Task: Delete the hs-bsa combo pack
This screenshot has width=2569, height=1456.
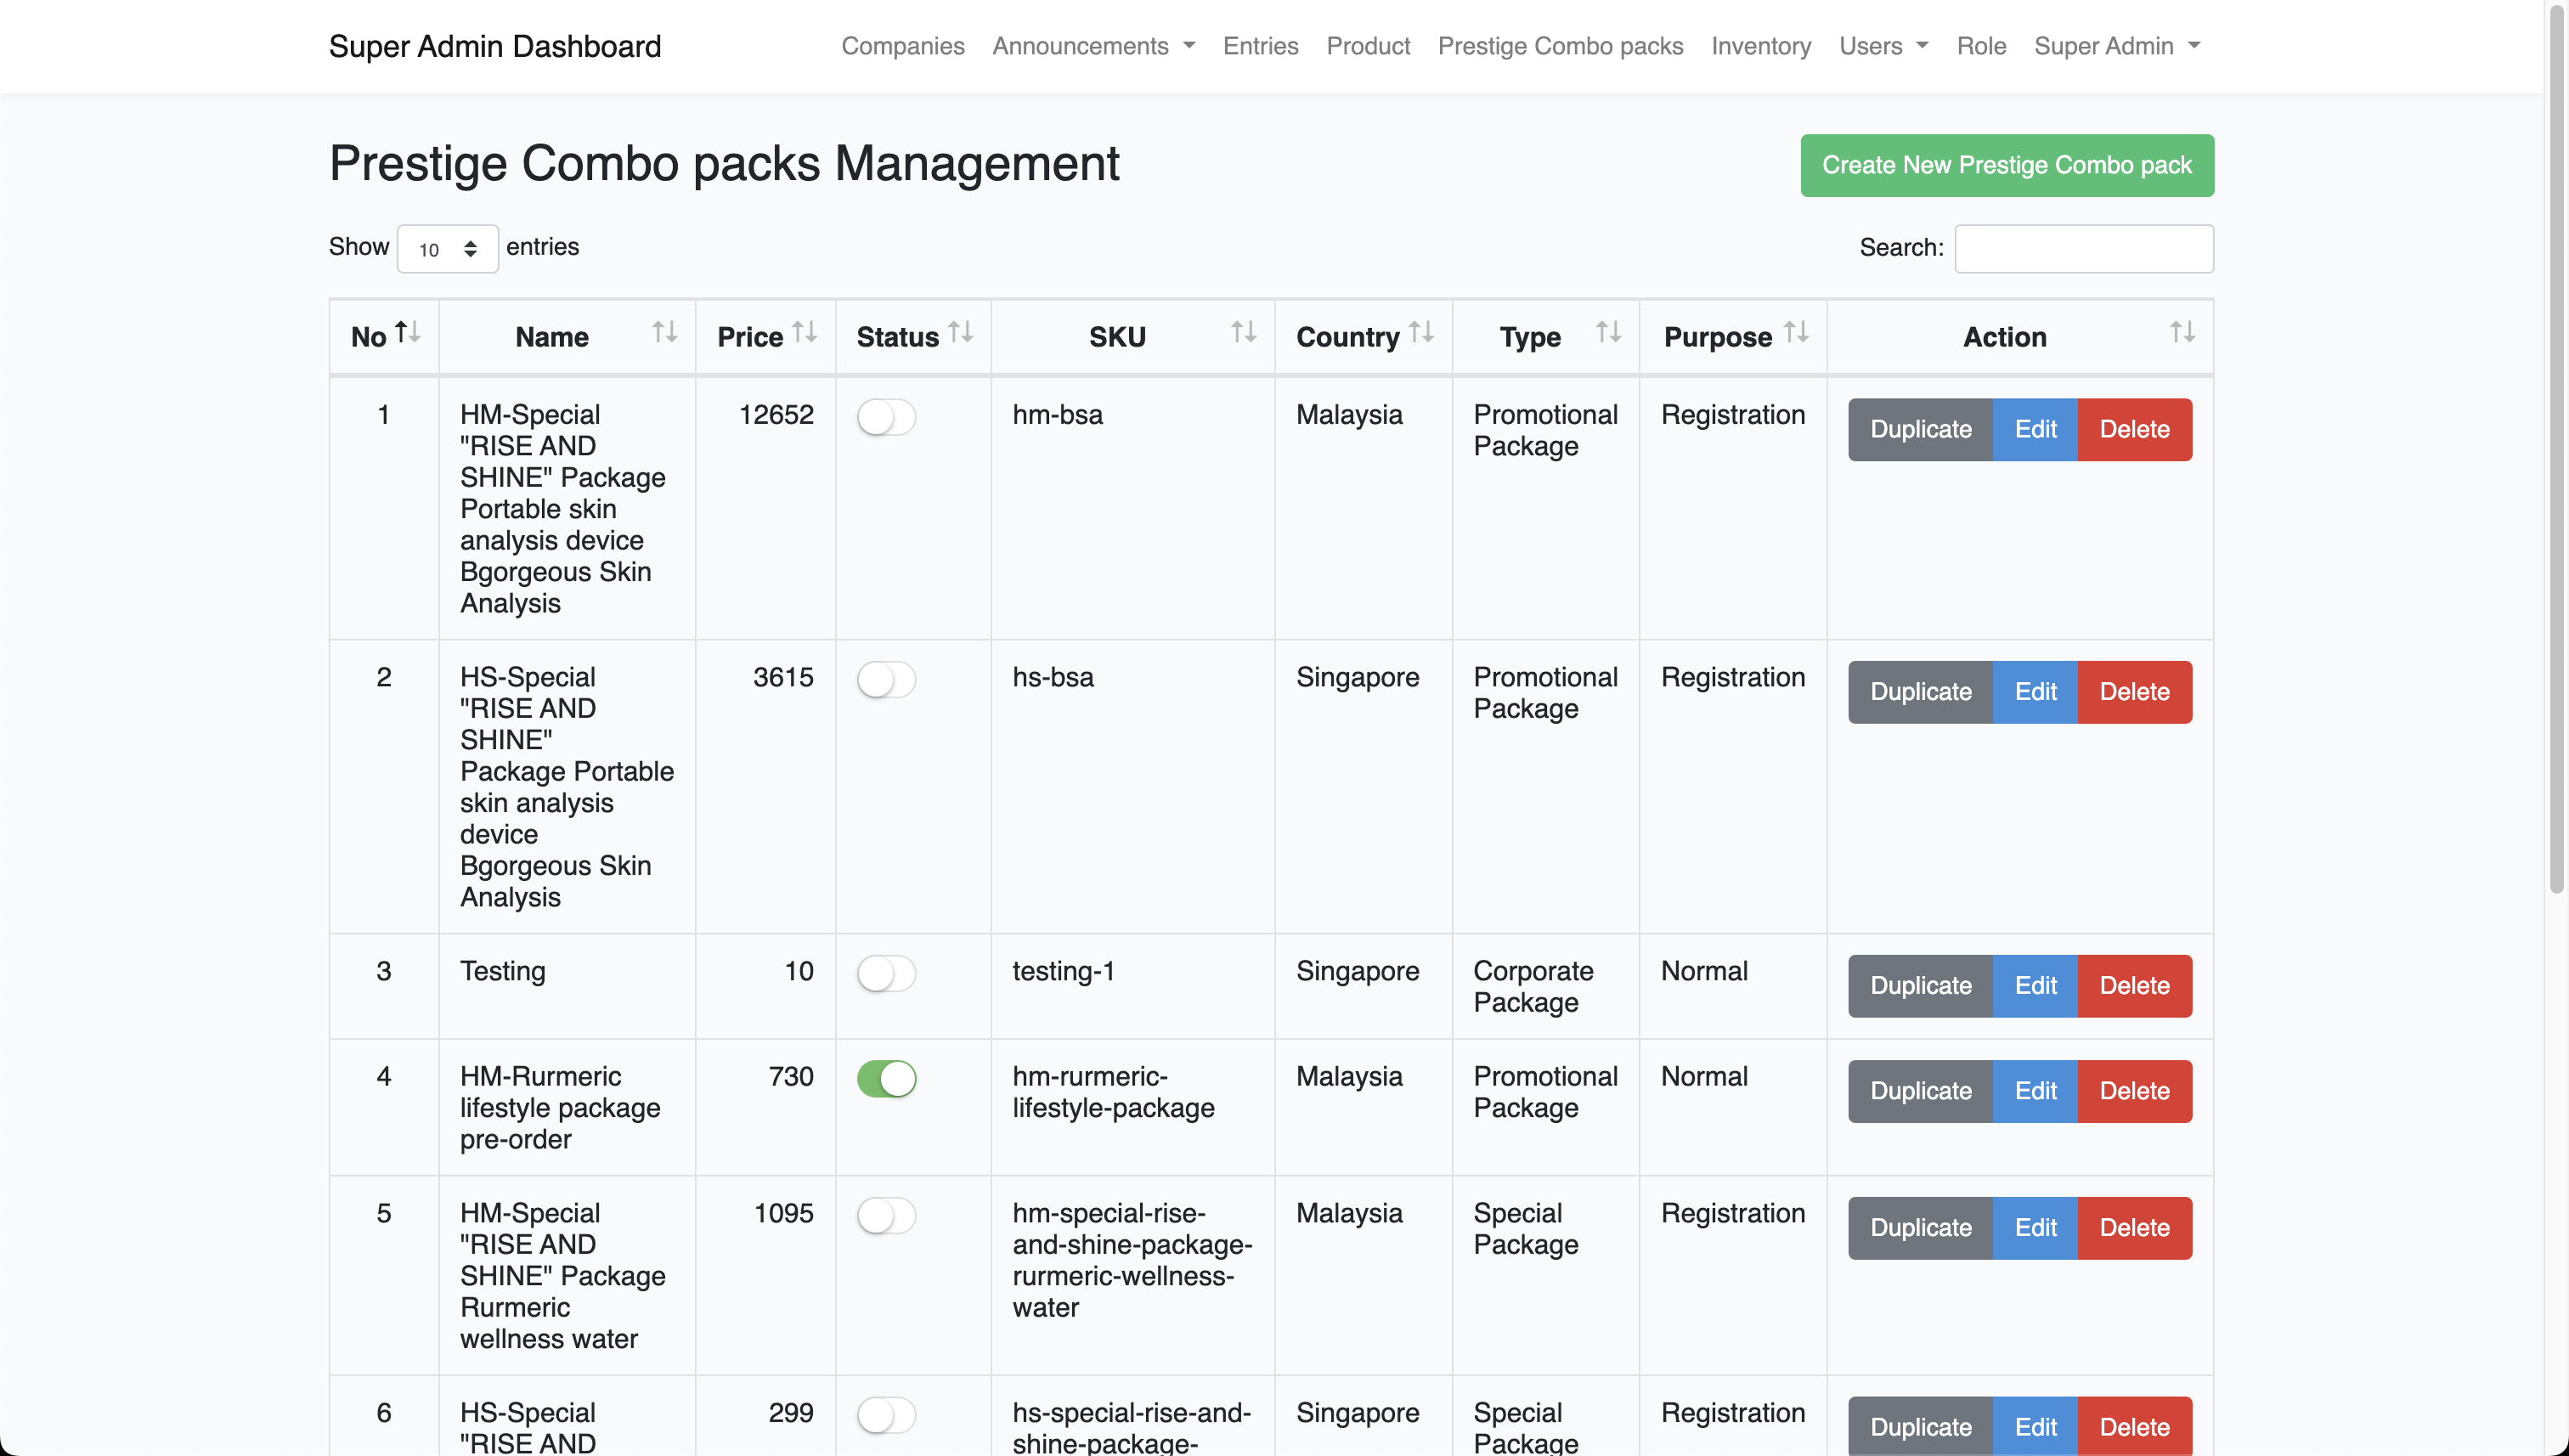Action: click(2133, 692)
